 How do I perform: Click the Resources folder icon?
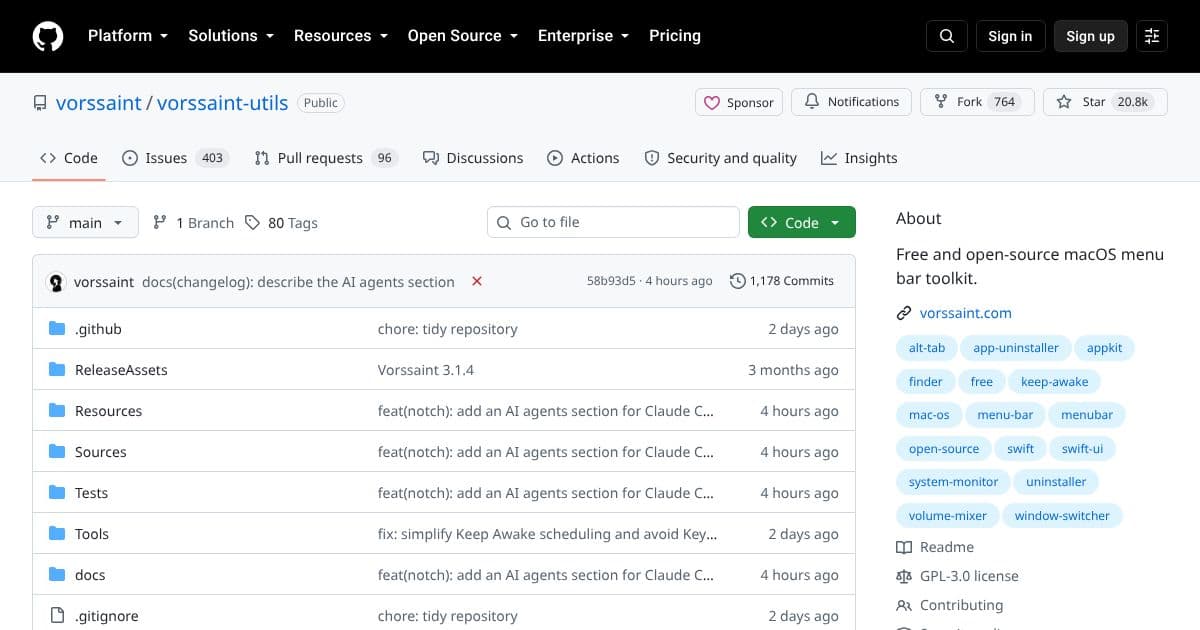57,411
